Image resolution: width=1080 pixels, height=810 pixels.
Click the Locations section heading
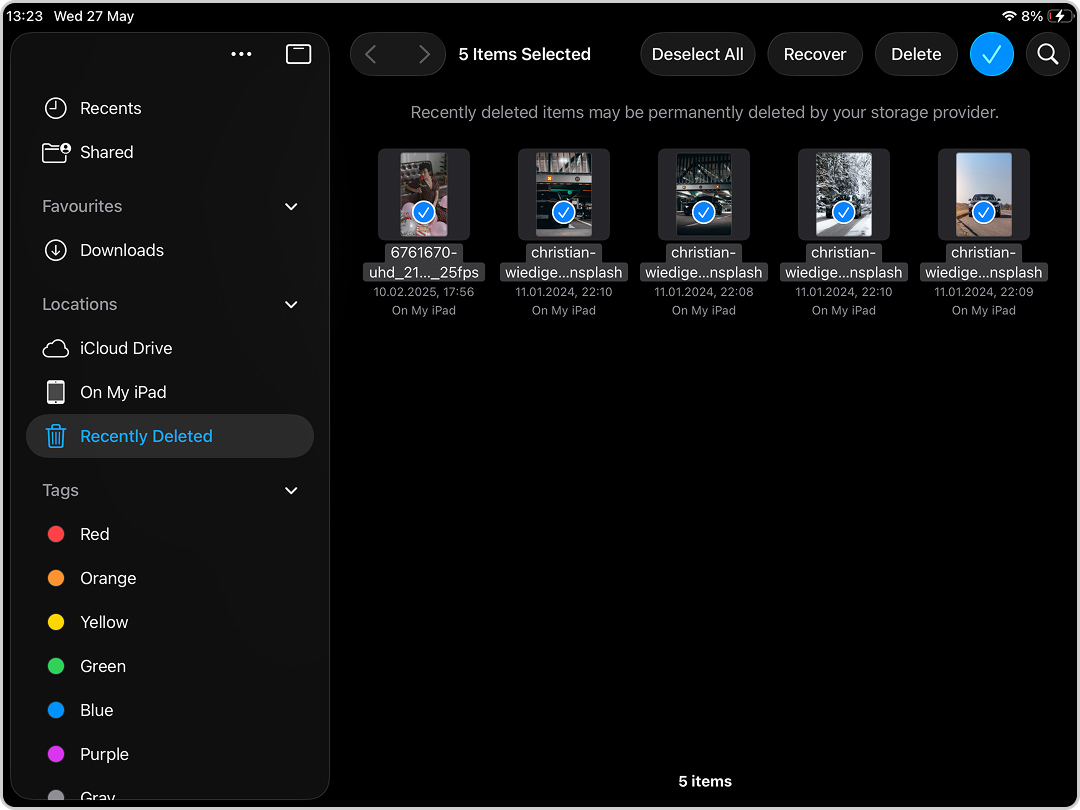coord(79,304)
